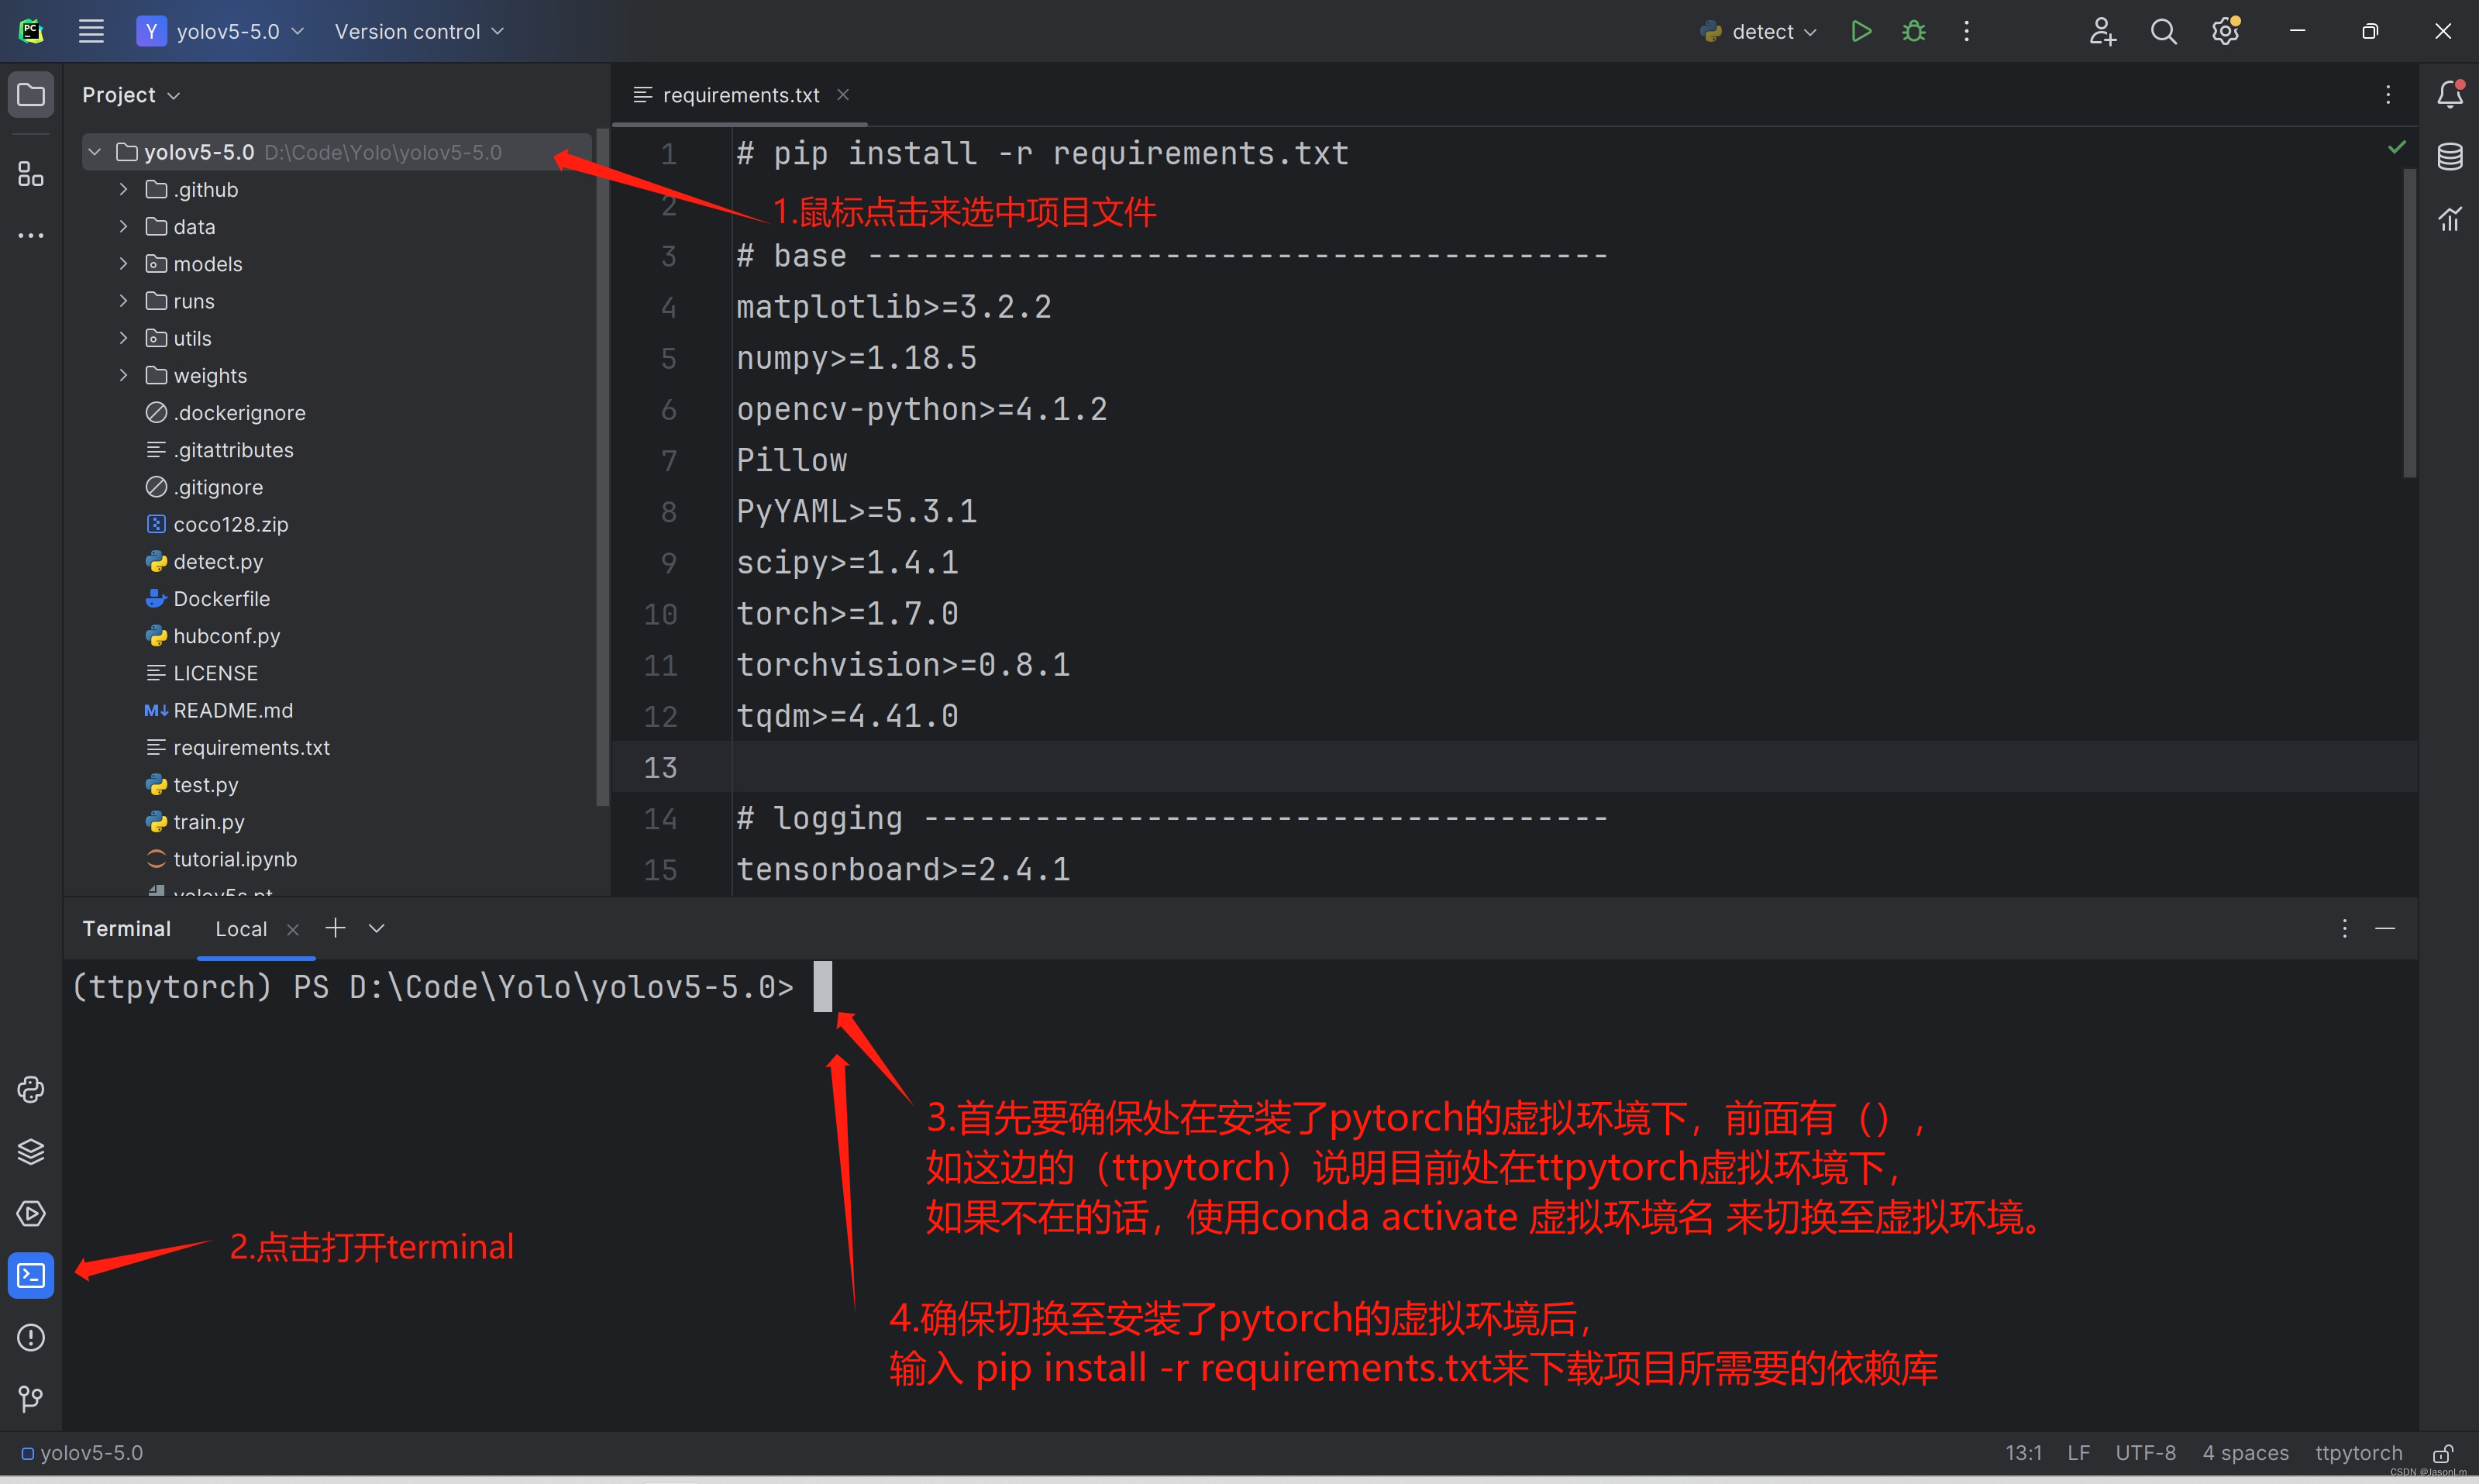Toggle the Terminal tool window icon
The height and width of the screenshot is (1484, 2479).
point(31,1276)
